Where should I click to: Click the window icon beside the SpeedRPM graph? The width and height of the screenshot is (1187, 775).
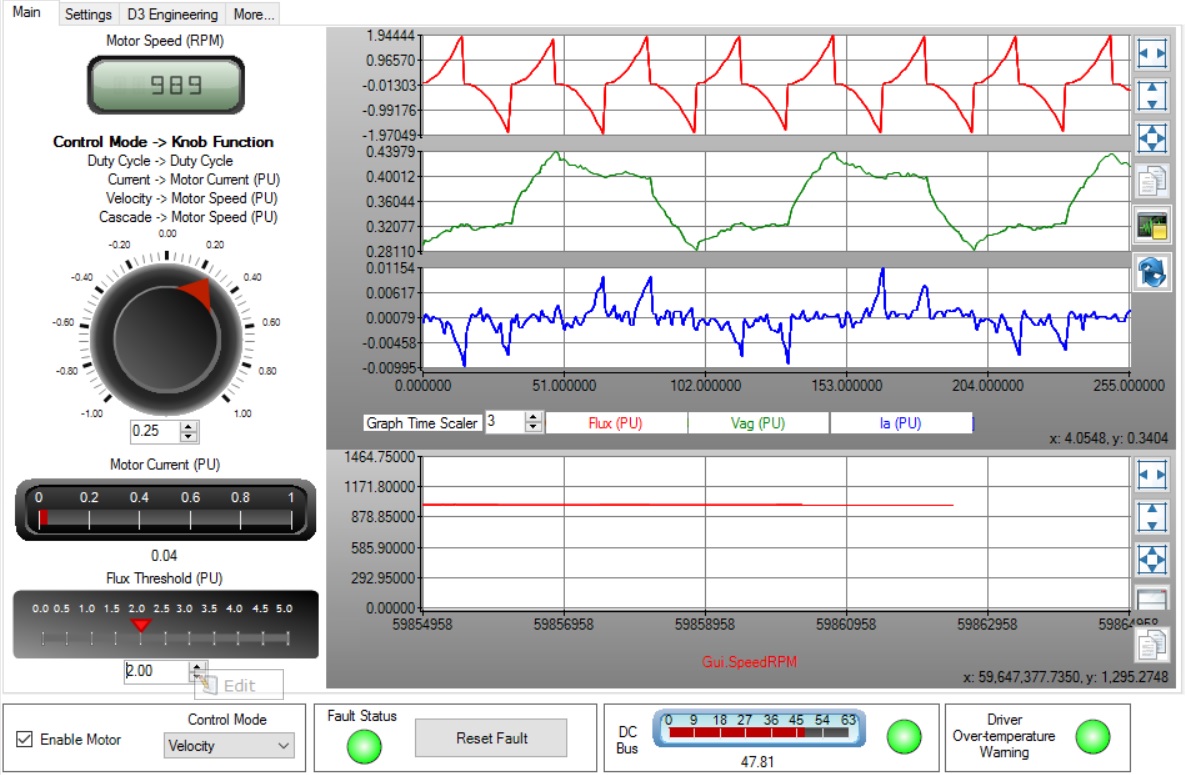click(x=1151, y=598)
